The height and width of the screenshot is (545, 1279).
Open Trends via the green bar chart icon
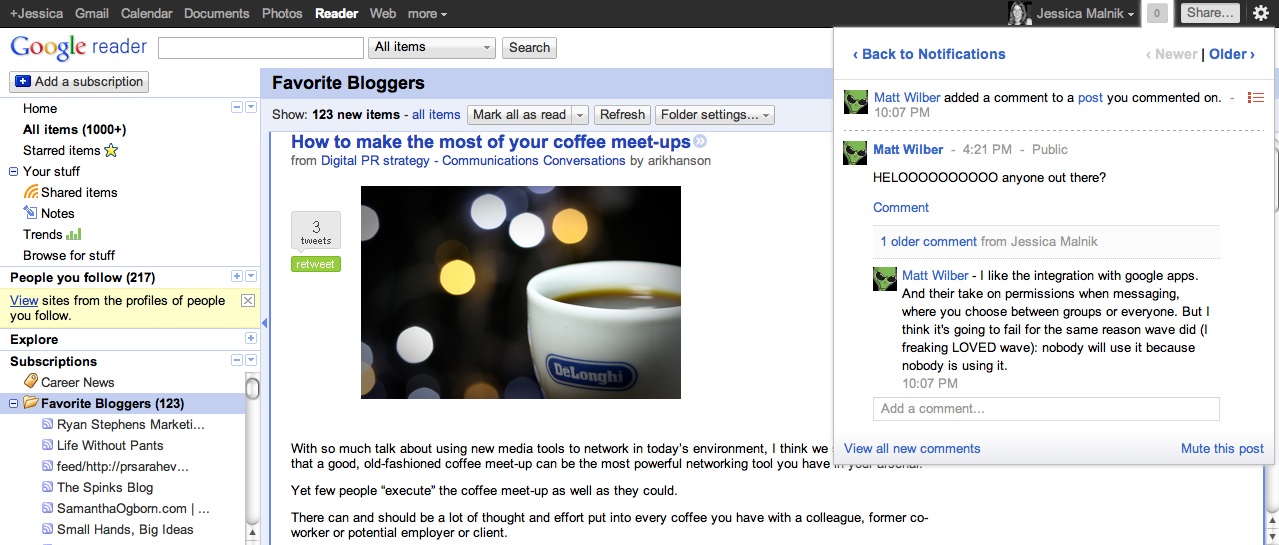tap(73, 234)
